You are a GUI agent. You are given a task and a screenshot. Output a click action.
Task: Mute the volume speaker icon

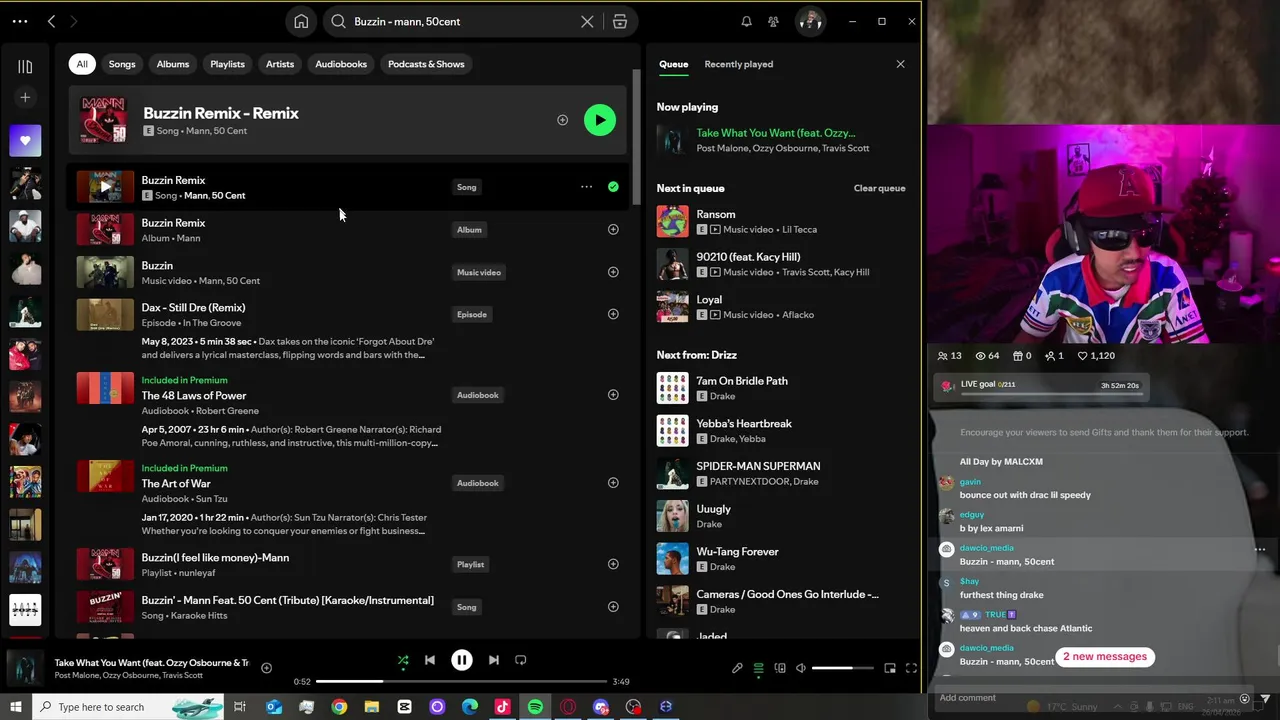pos(800,668)
